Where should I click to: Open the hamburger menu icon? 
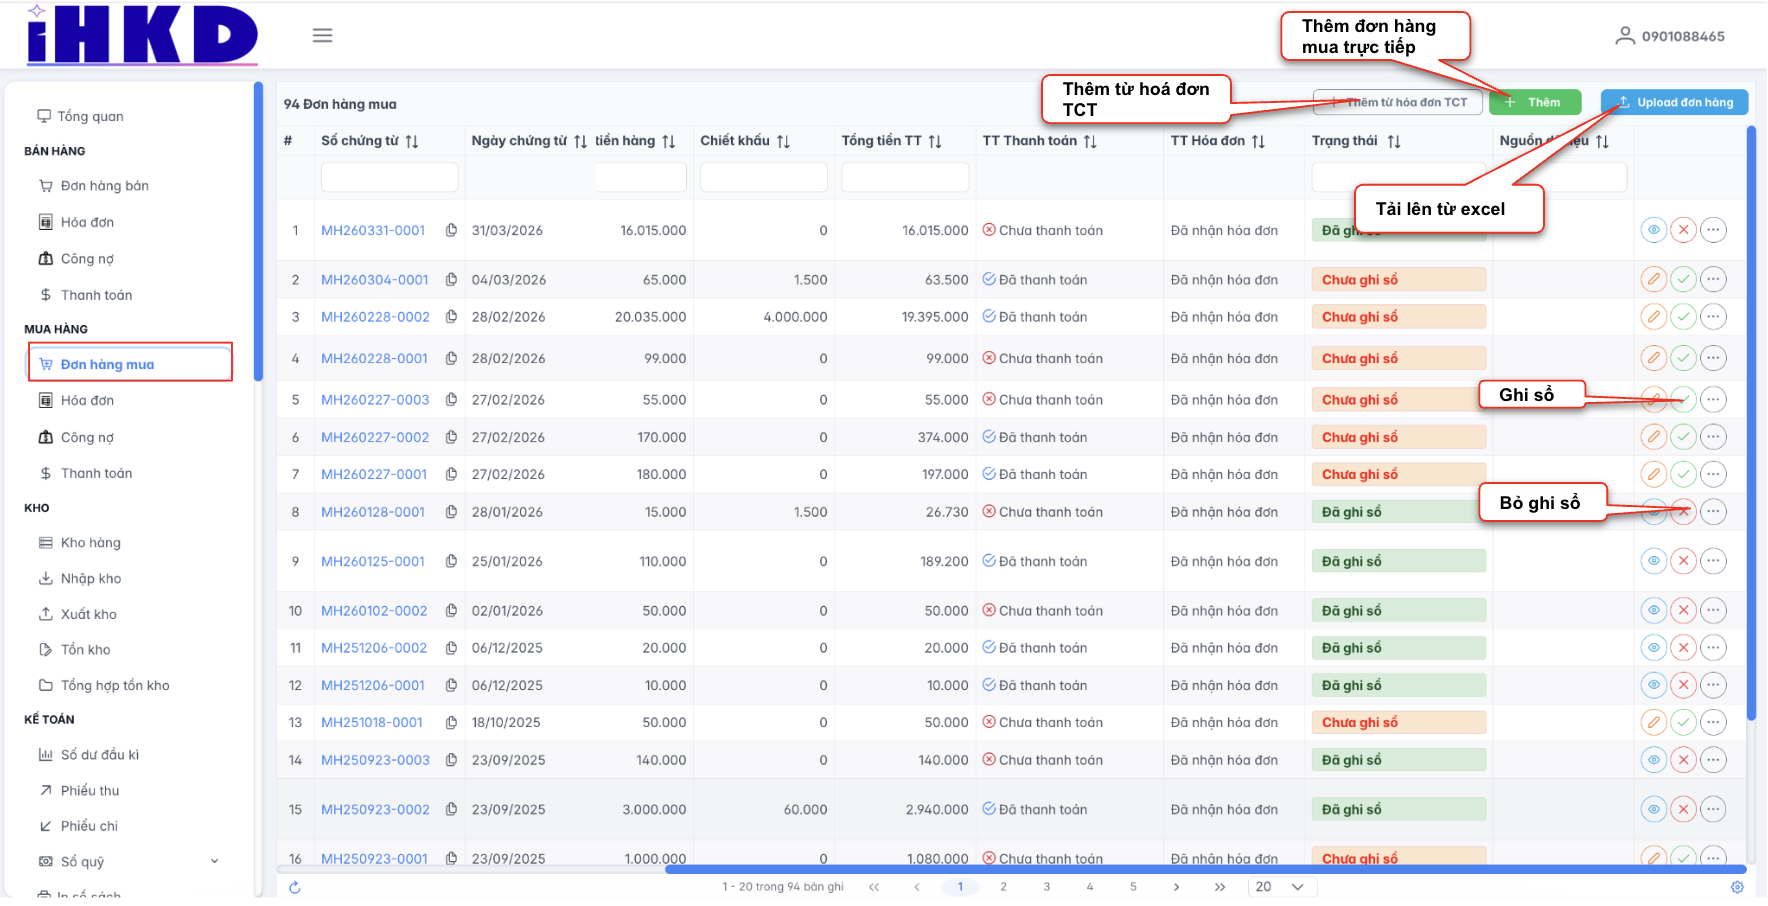pos(322,36)
